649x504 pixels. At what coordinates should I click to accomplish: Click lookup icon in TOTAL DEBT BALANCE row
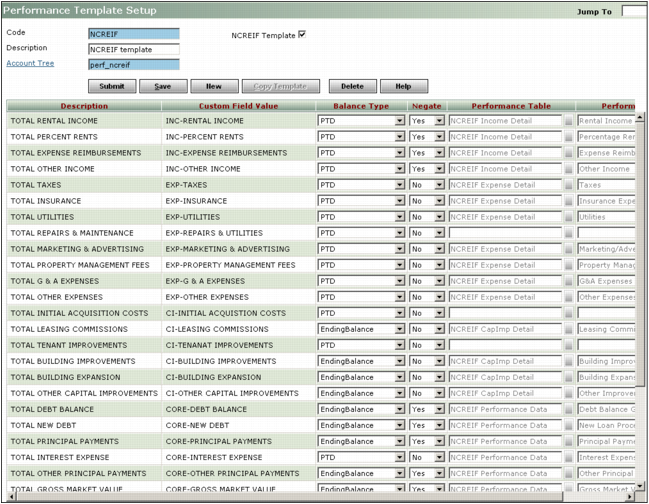click(569, 409)
